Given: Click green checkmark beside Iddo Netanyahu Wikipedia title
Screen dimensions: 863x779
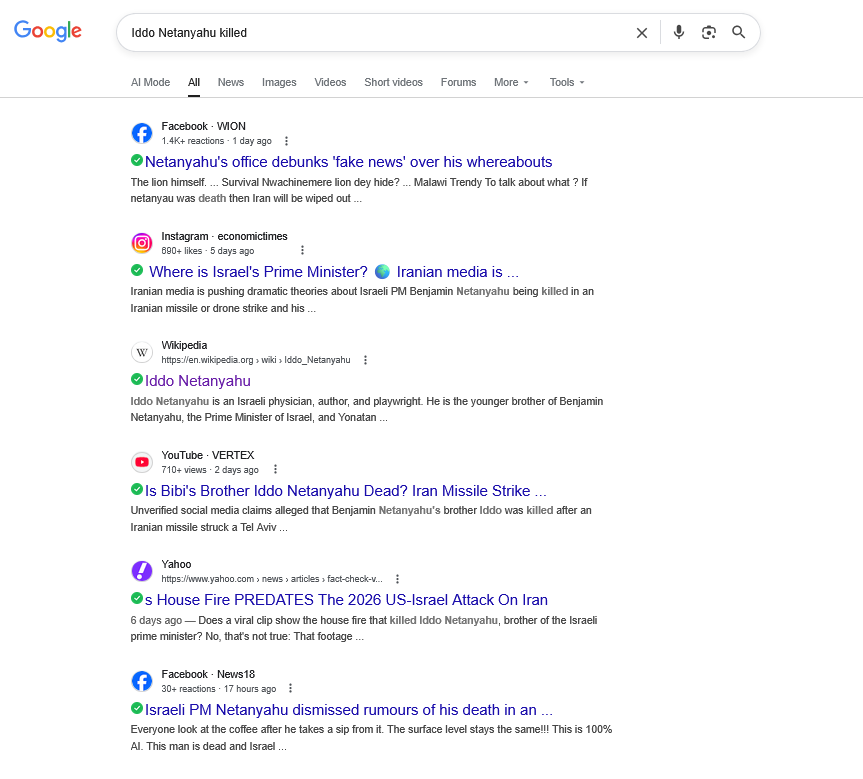Looking at the screenshot, I should [x=137, y=380].
